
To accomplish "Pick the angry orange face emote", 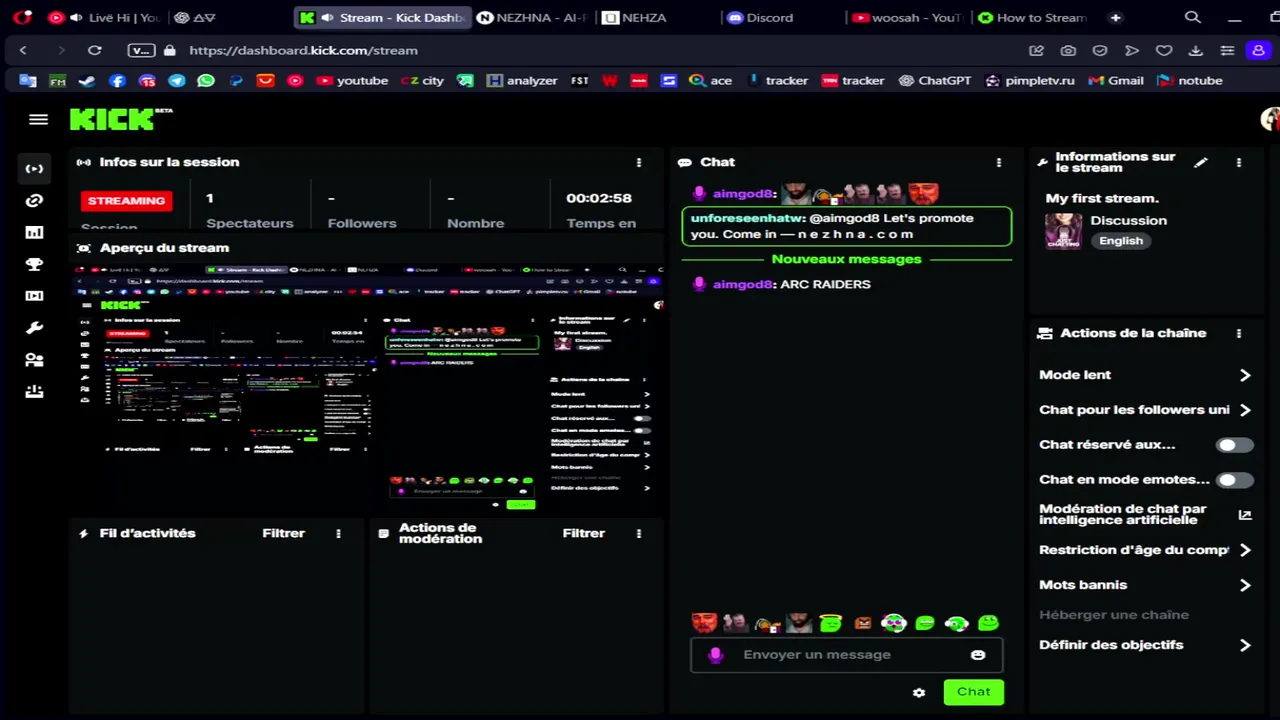I will tap(863, 623).
